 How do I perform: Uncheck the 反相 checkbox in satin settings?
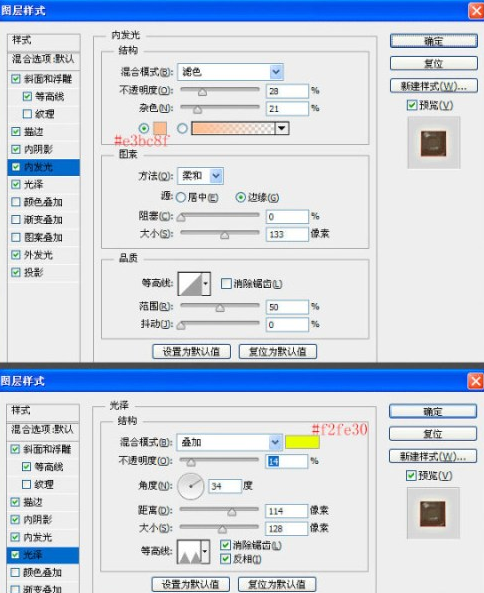[225, 559]
